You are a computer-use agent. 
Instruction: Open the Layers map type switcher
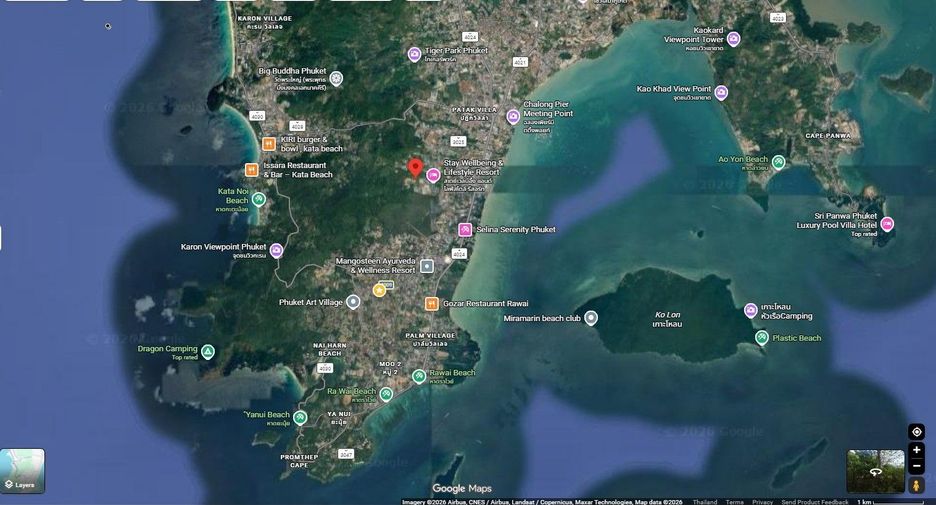pyautogui.click(x=22, y=471)
